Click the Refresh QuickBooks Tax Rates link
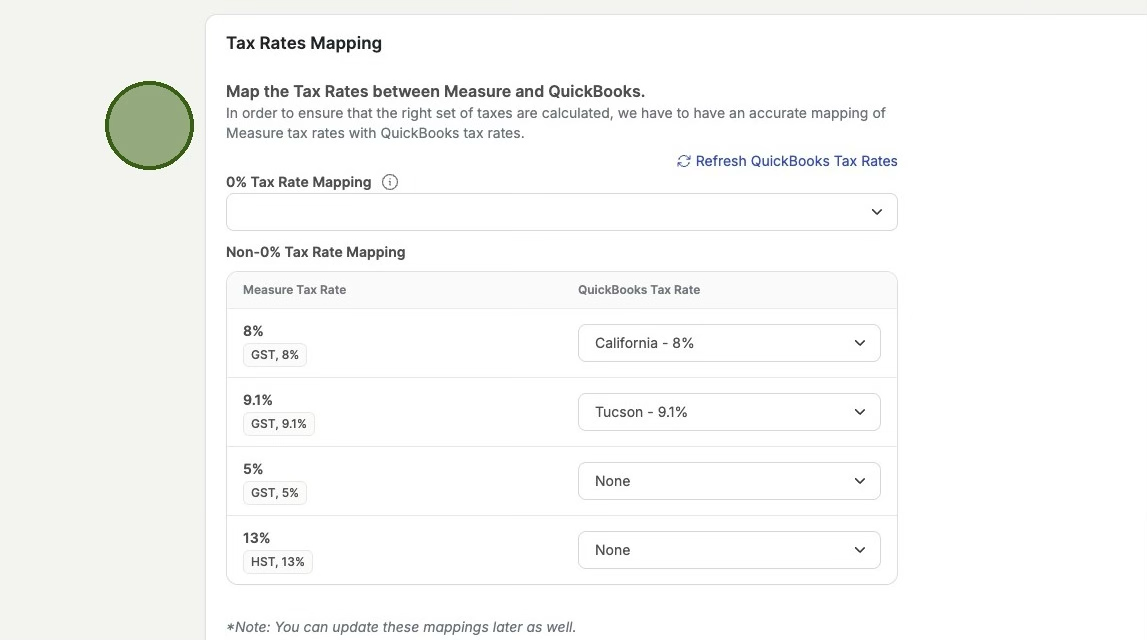Screen dimensions: 1147x640 pos(796,161)
